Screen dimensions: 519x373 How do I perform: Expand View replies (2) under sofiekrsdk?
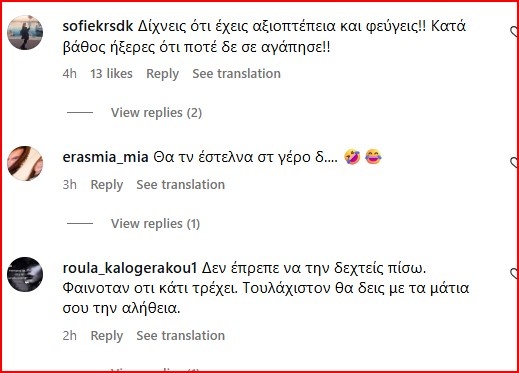click(156, 113)
